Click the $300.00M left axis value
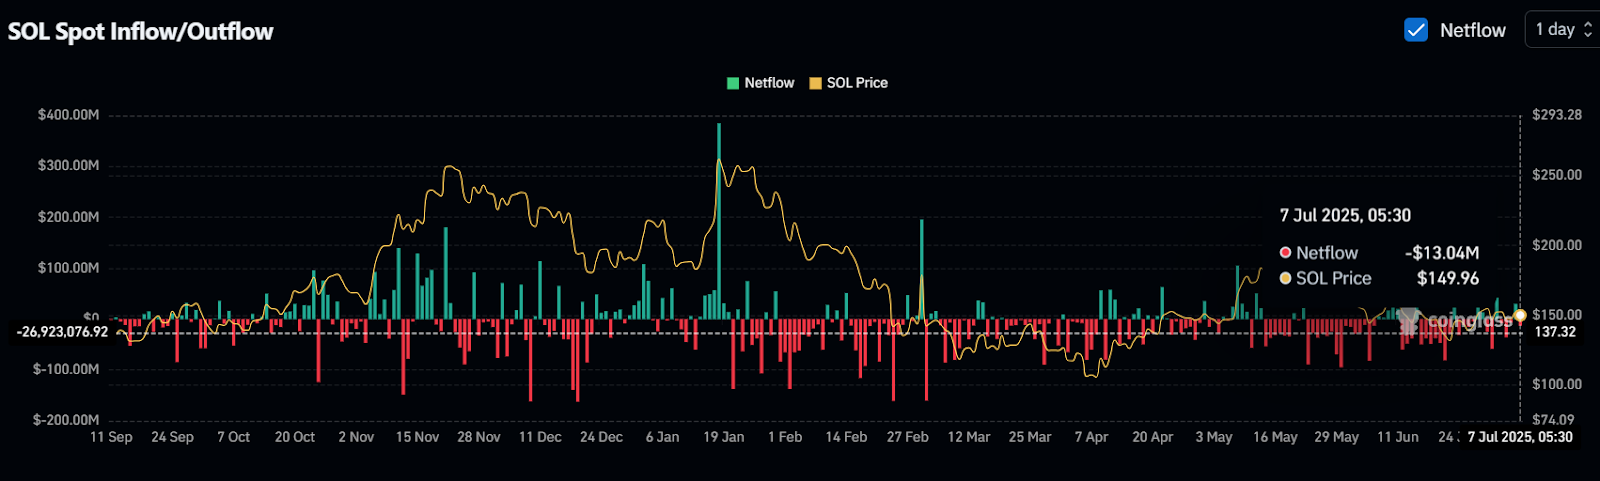This screenshot has height=481, width=1600. [68, 165]
